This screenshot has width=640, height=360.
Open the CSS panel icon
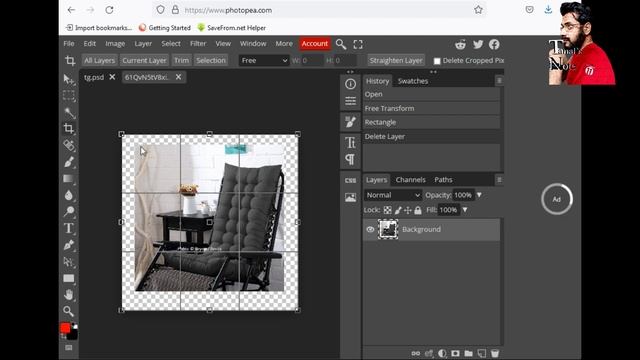[350, 180]
